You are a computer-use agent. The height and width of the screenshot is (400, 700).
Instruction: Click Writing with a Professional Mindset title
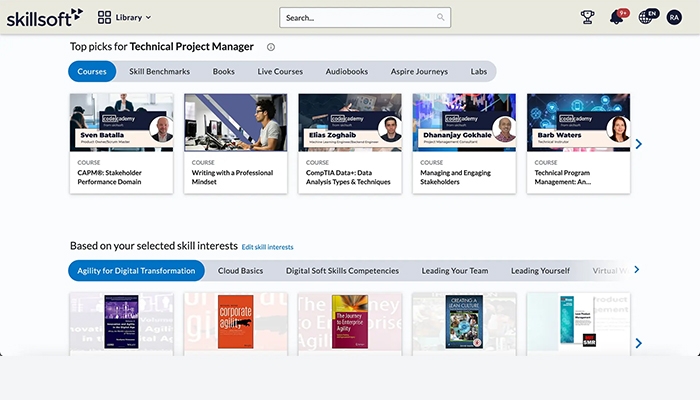tap(232, 177)
